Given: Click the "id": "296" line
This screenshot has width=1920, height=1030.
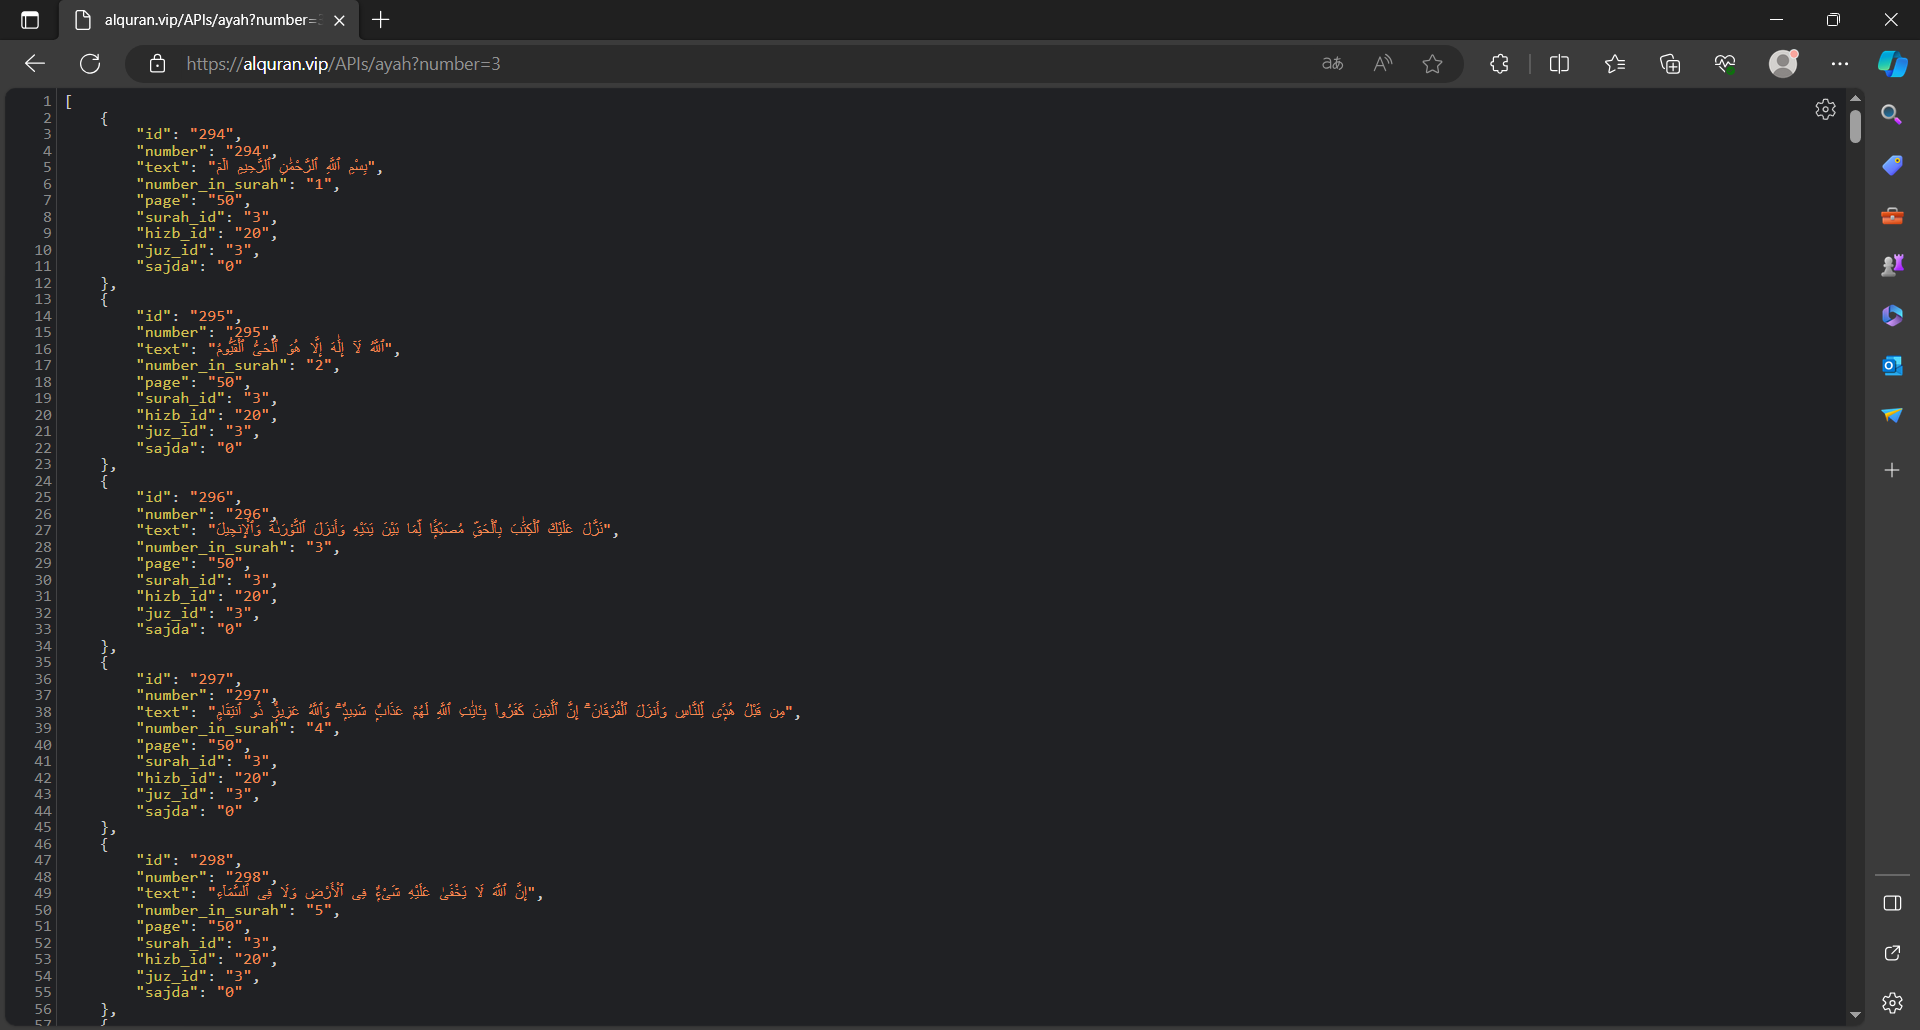Looking at the screenshot, I should (189, 497).
